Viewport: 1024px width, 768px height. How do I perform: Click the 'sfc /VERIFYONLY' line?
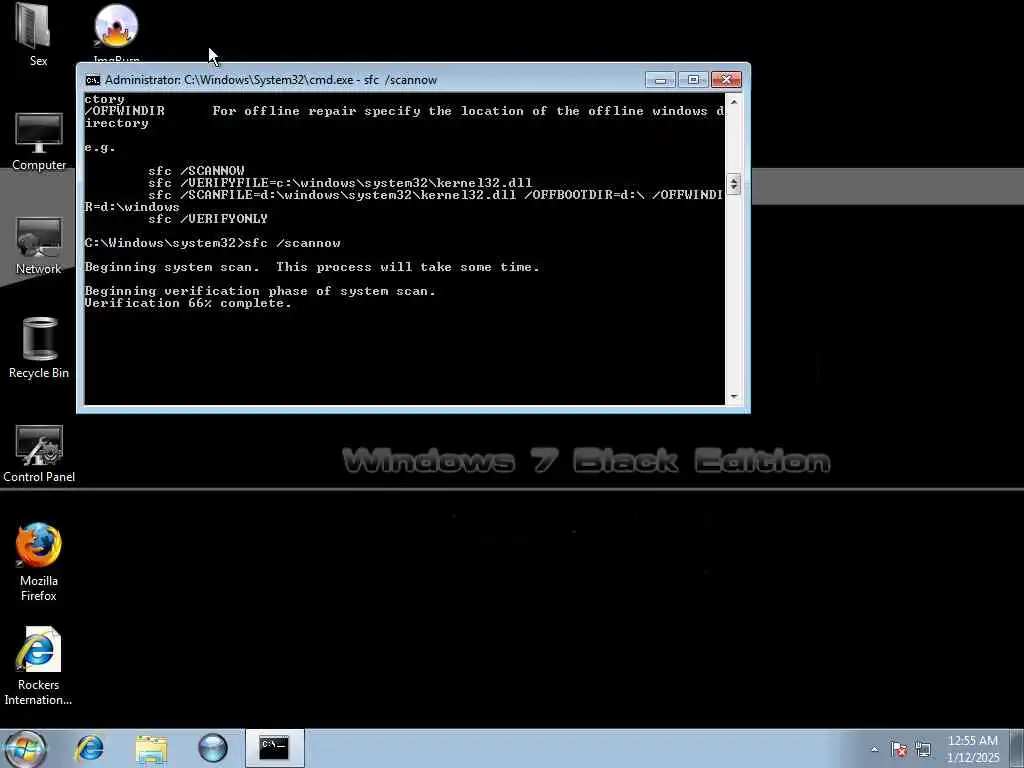(208, 219)
